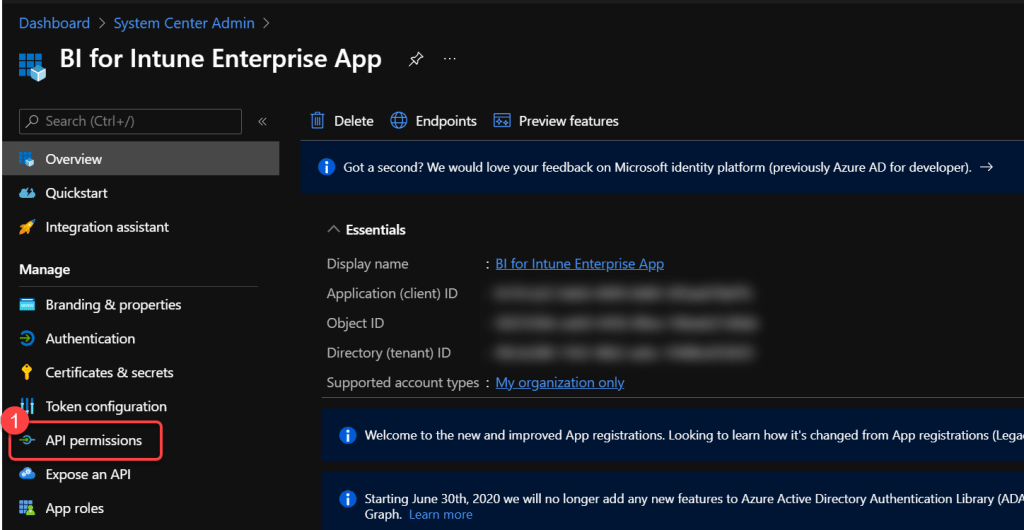Open Certificates & secrets key item
This screenshot has width=1024, height=530.
[x=109, y=373]
